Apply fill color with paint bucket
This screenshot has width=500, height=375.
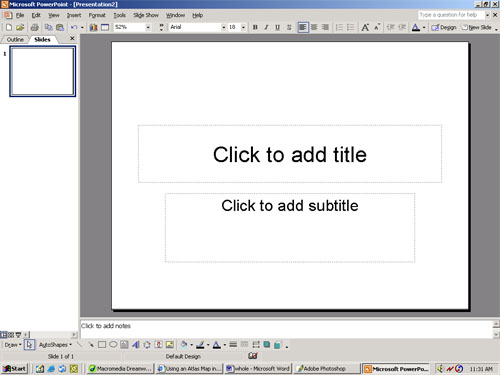[184, 345]
